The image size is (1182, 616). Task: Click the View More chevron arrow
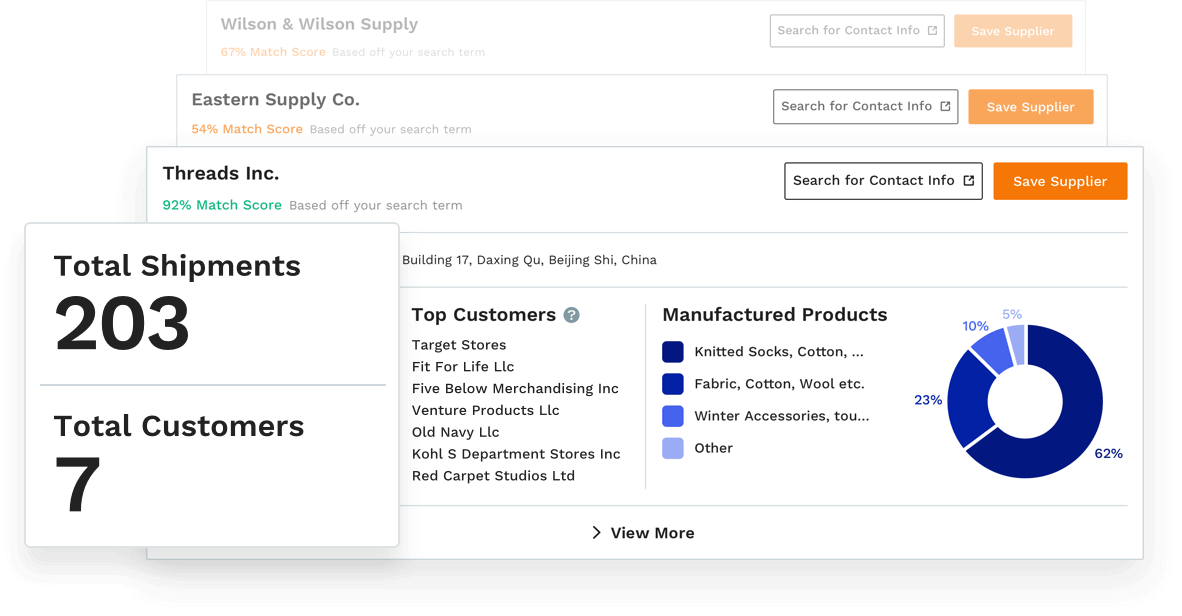tap(596, 532)
